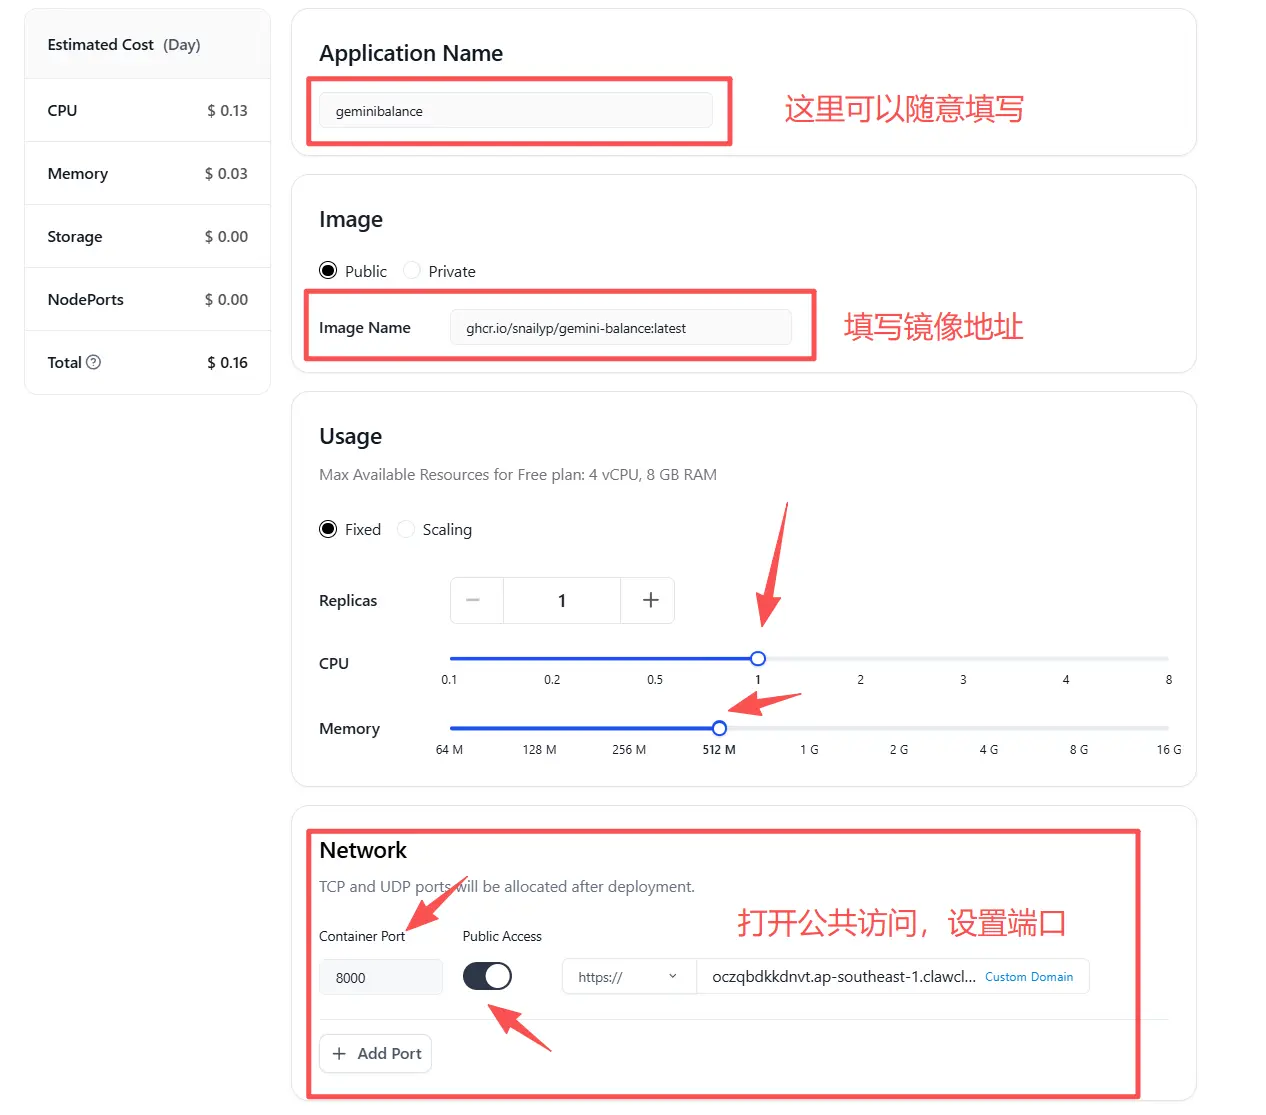
Task: Click the Total cost help icon
Action: click(x=94, y=362)
